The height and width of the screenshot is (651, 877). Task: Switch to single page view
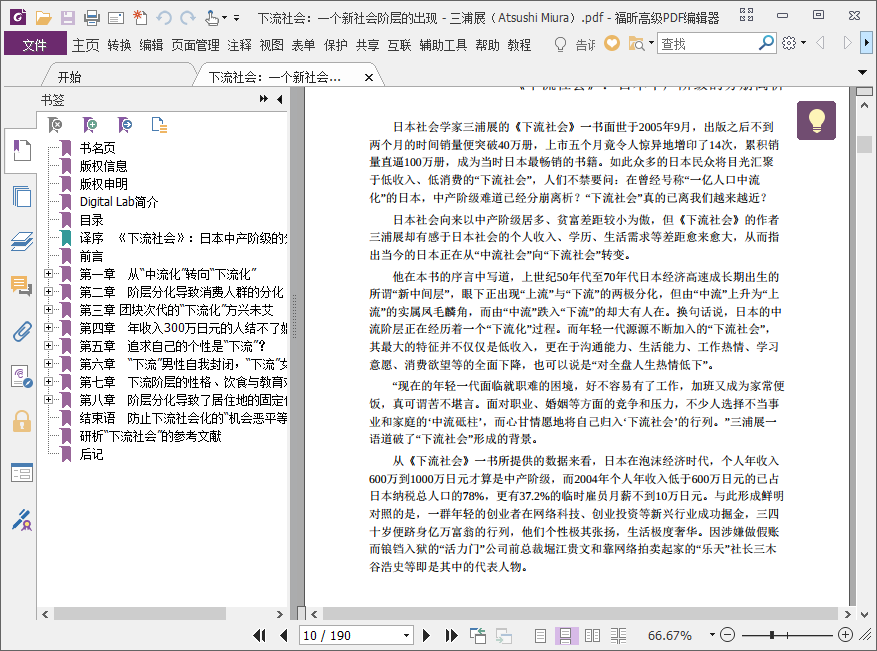point(540,635)
